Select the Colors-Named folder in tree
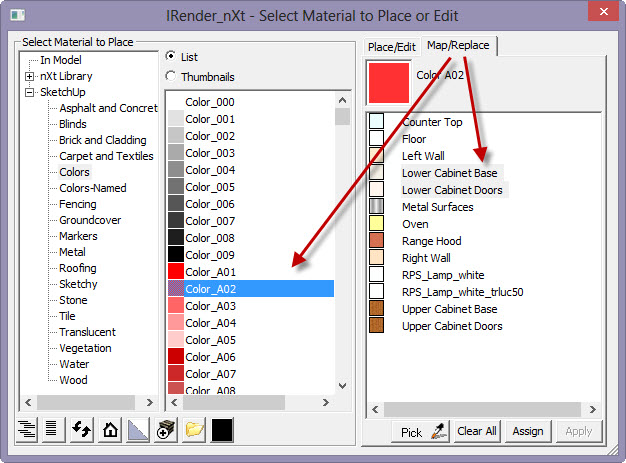This screenshot has width=626, height=463. click(x=92, y=188)
